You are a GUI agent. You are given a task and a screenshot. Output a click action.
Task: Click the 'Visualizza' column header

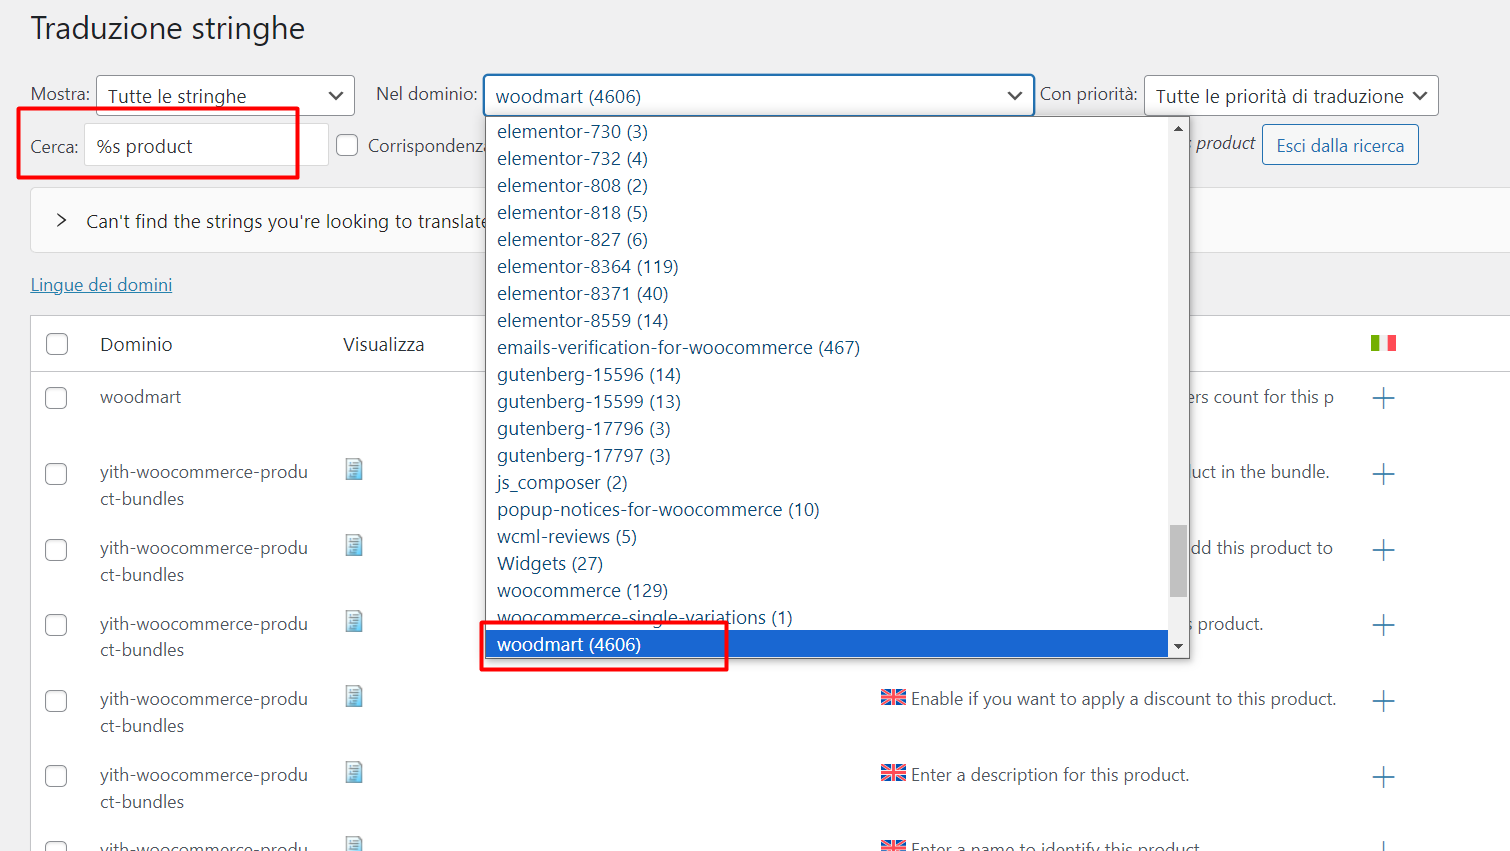(384, 344)
